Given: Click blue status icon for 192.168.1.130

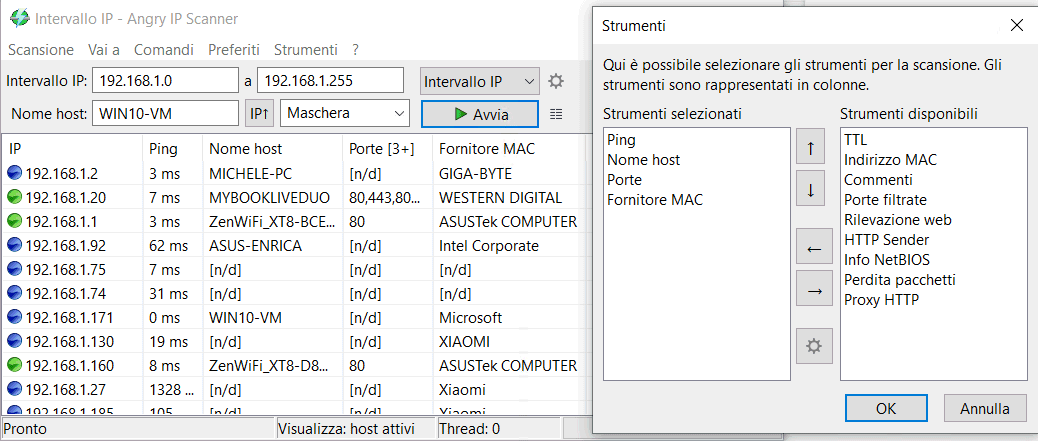Looking at the screenshot, I should pos(15,342).
